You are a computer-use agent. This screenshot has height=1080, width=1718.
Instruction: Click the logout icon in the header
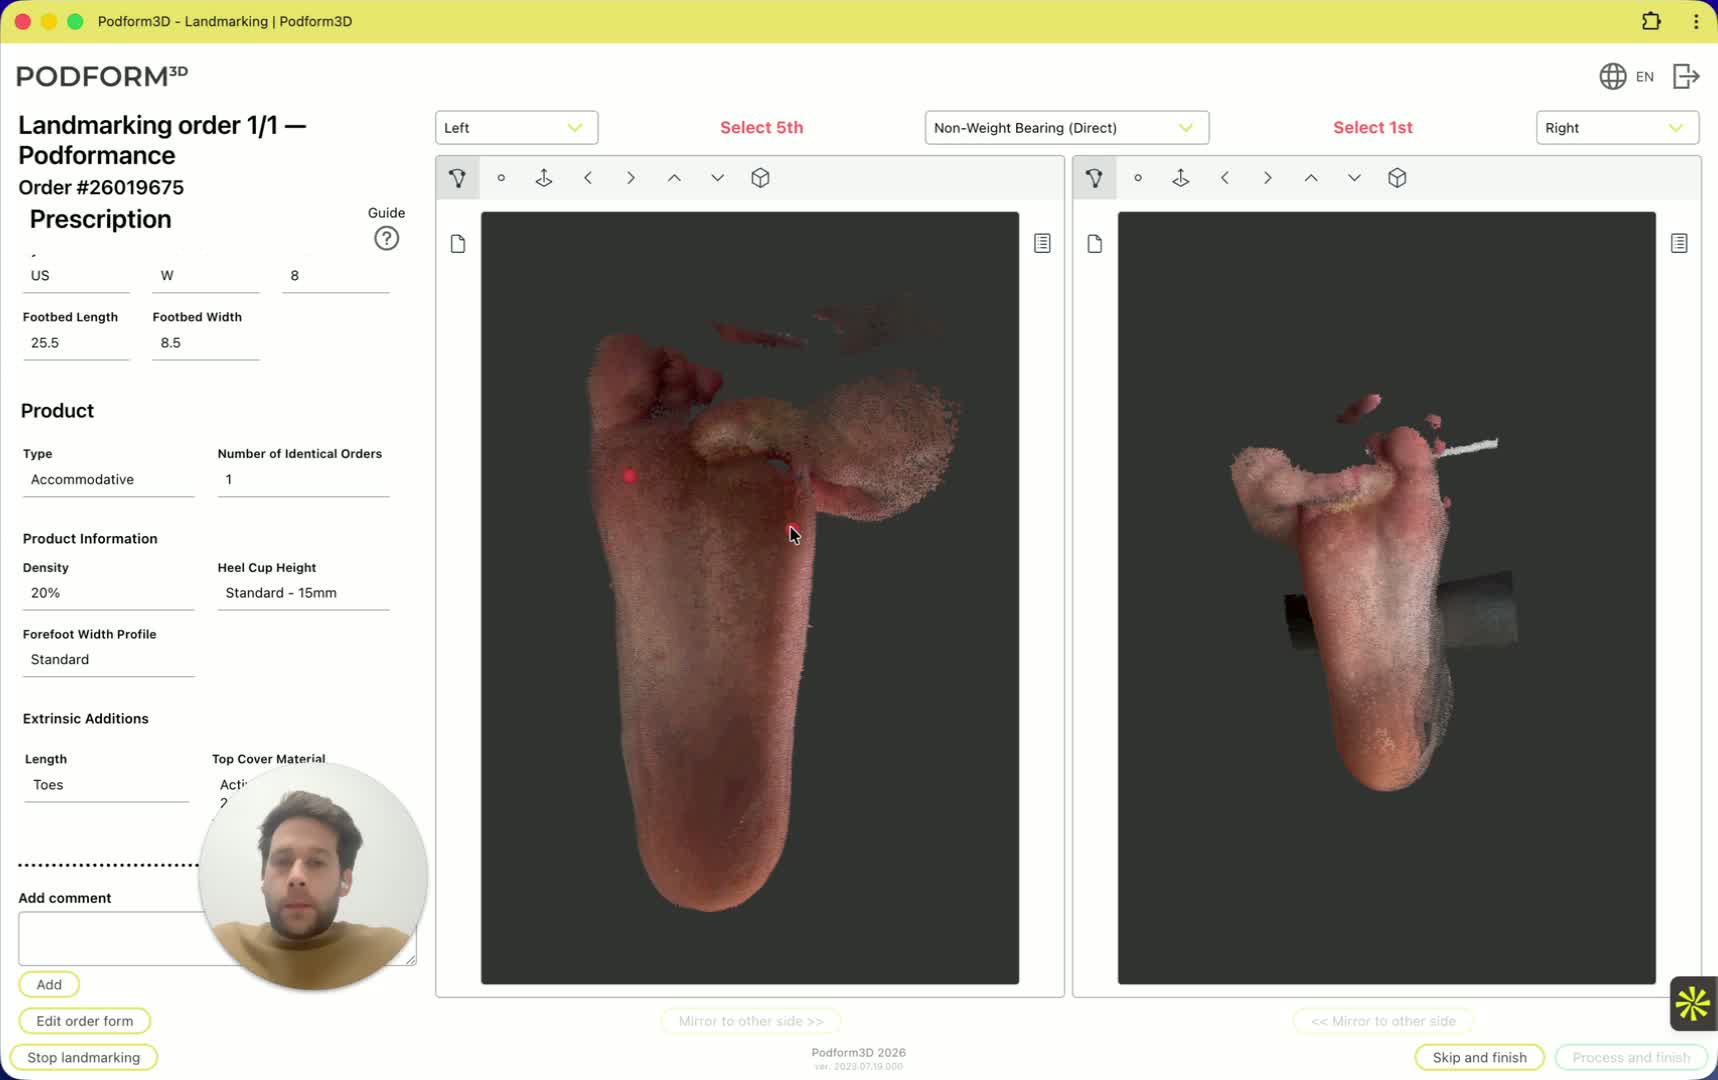pyautogui.click(x=1686, y=76)
